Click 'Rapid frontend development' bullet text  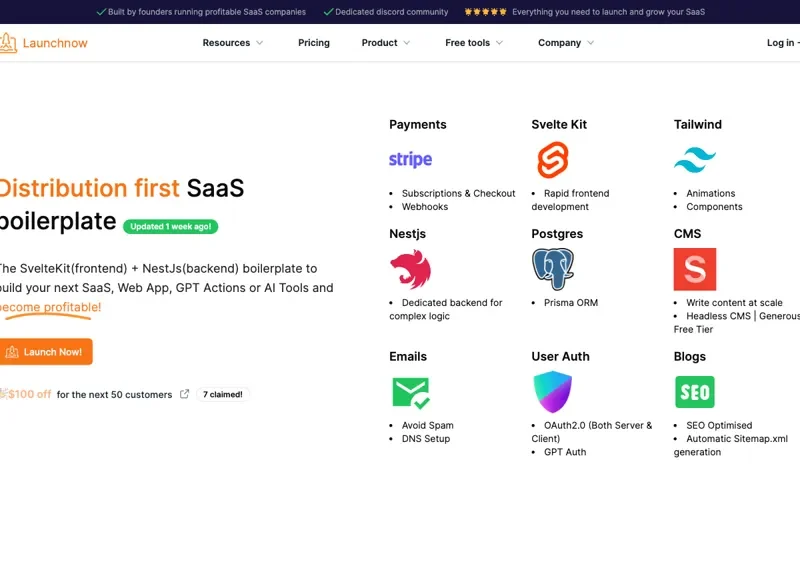(570, 200)
